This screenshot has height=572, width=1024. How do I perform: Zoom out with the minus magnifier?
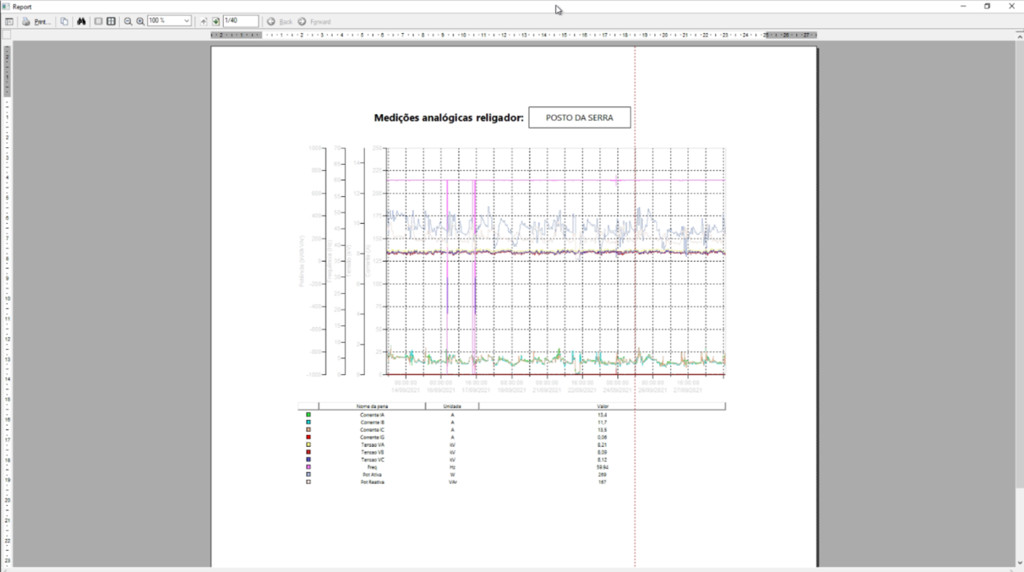[x=128, y=21]
